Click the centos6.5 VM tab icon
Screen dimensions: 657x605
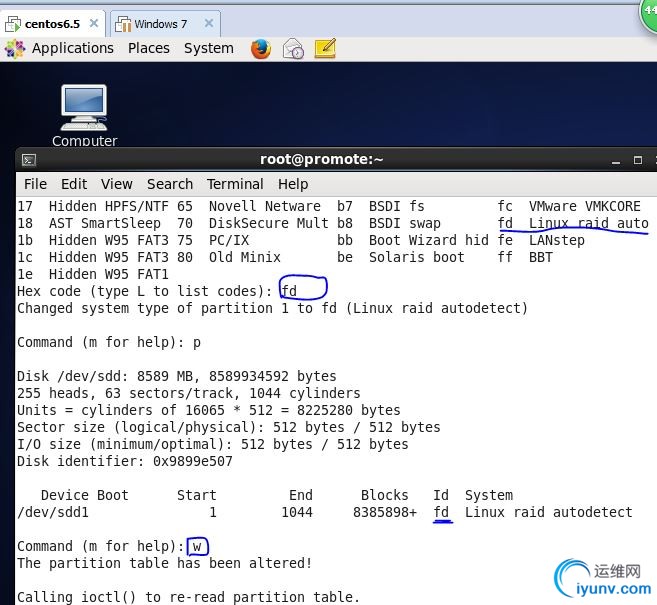(x=13, y=24)
